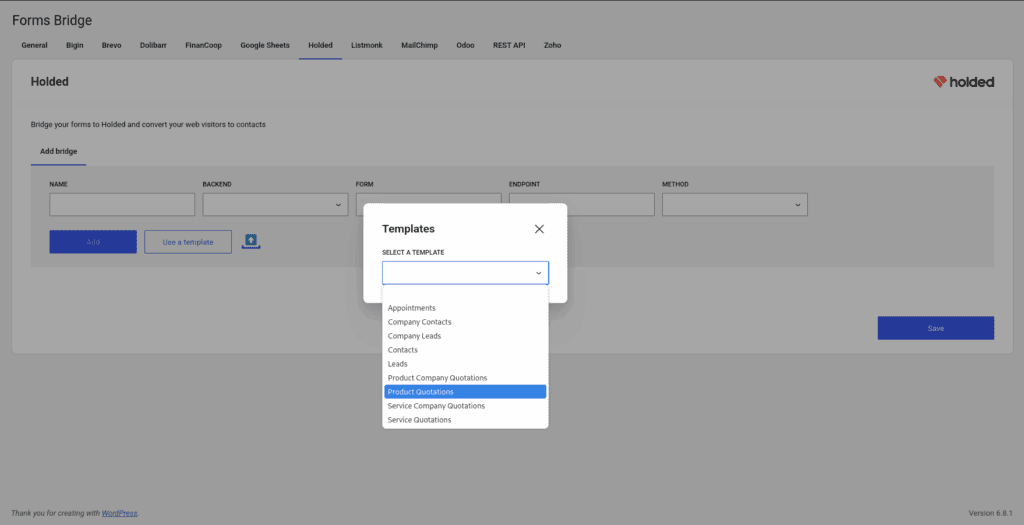
Task: Open the Select a Template dropdown
Action: click(x=465, y=273)
